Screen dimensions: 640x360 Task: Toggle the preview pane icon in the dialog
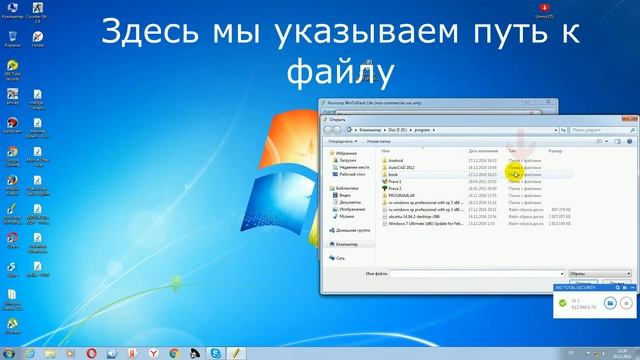tap(618, 141)
